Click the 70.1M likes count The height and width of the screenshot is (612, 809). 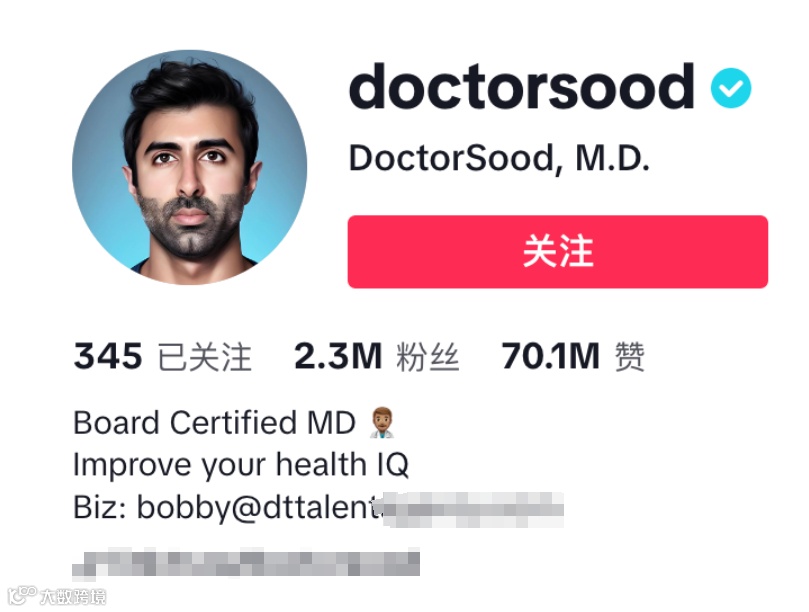point(551,356)
